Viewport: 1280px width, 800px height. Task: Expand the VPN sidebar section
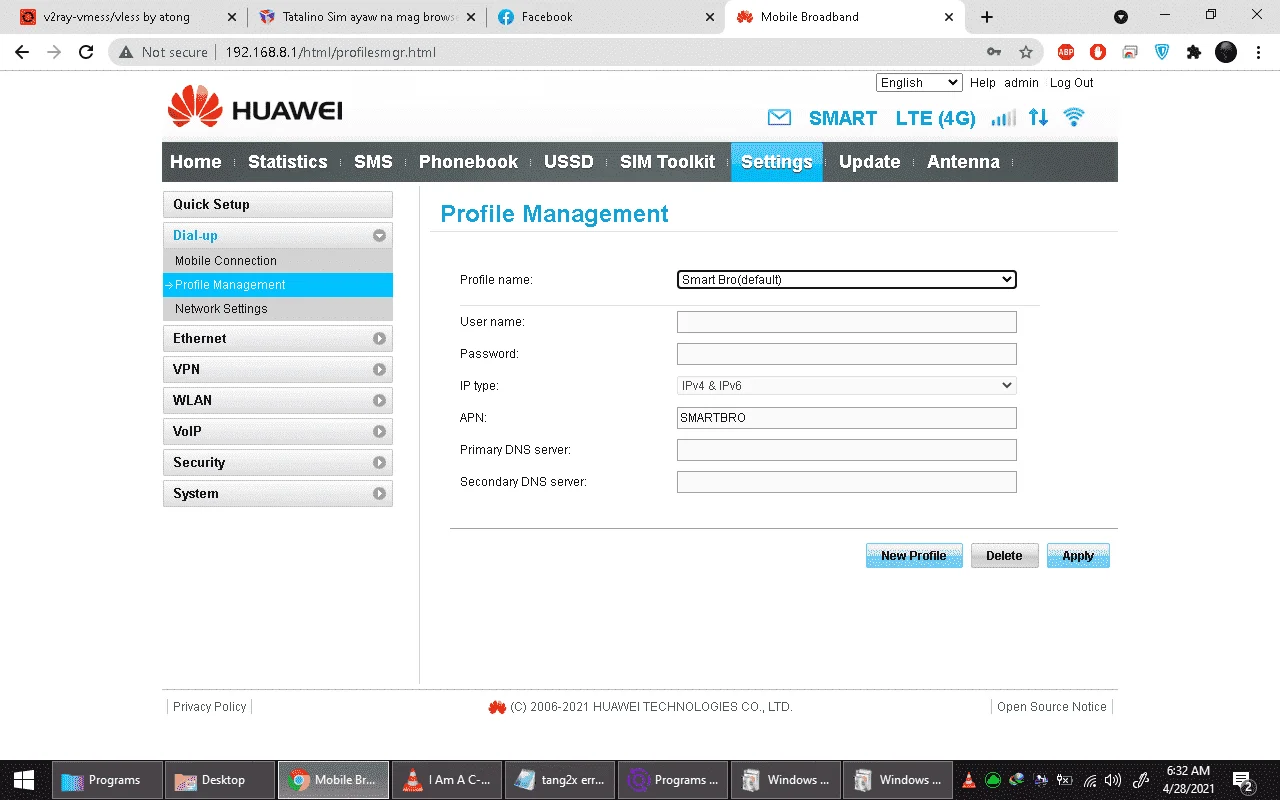[277, 369]
